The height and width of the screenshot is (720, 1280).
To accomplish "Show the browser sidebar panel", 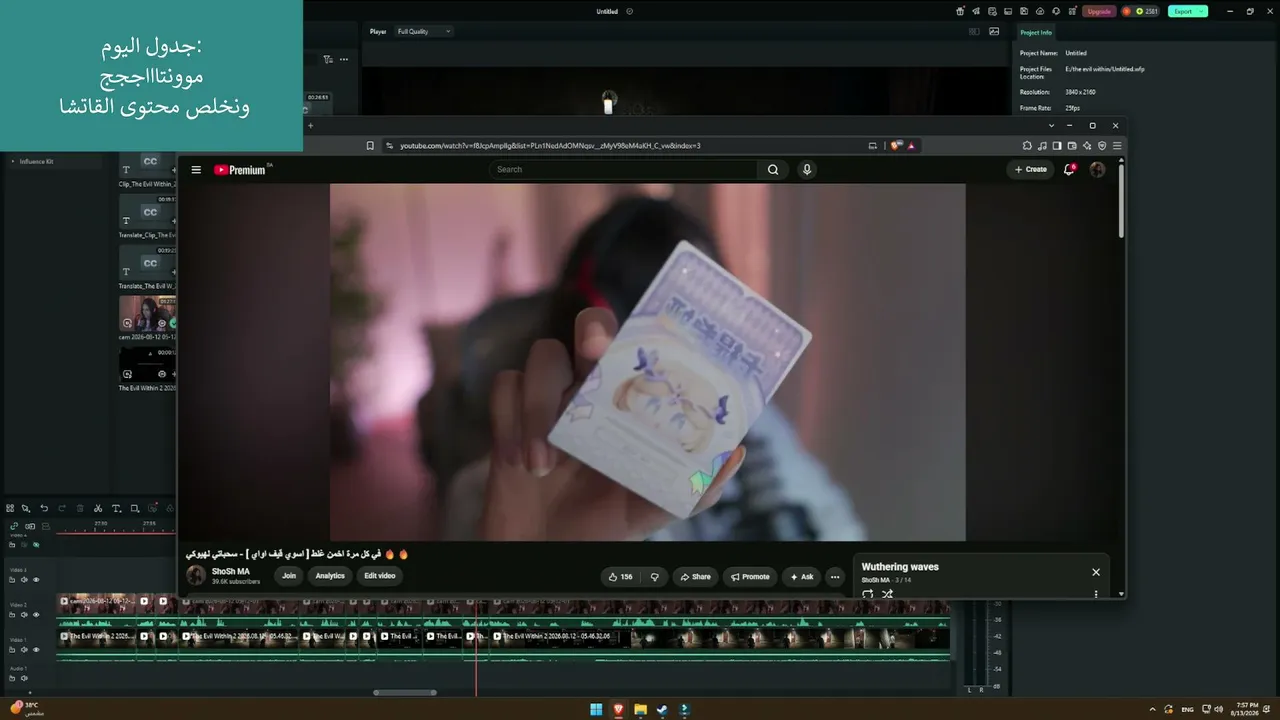I will tap(1057, 146).
